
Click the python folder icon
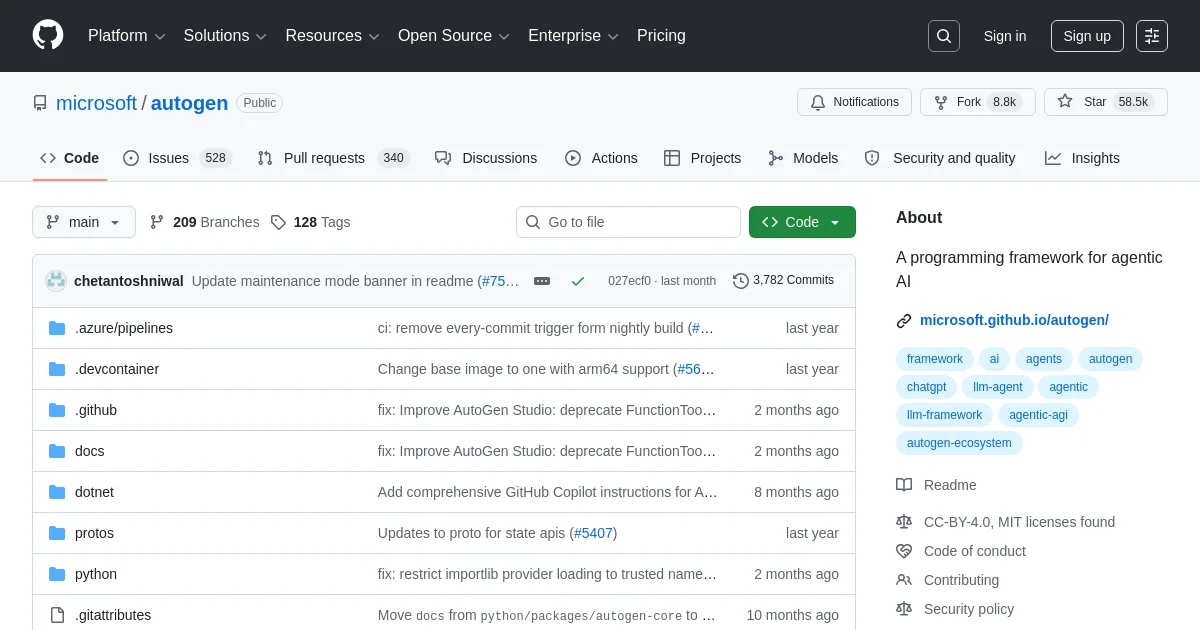57,574
